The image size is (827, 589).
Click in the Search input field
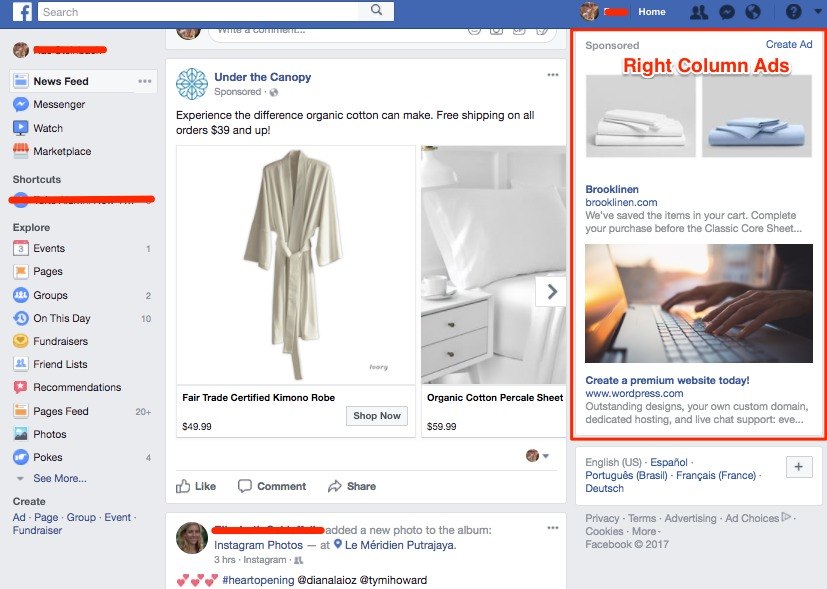pos(200,12)
